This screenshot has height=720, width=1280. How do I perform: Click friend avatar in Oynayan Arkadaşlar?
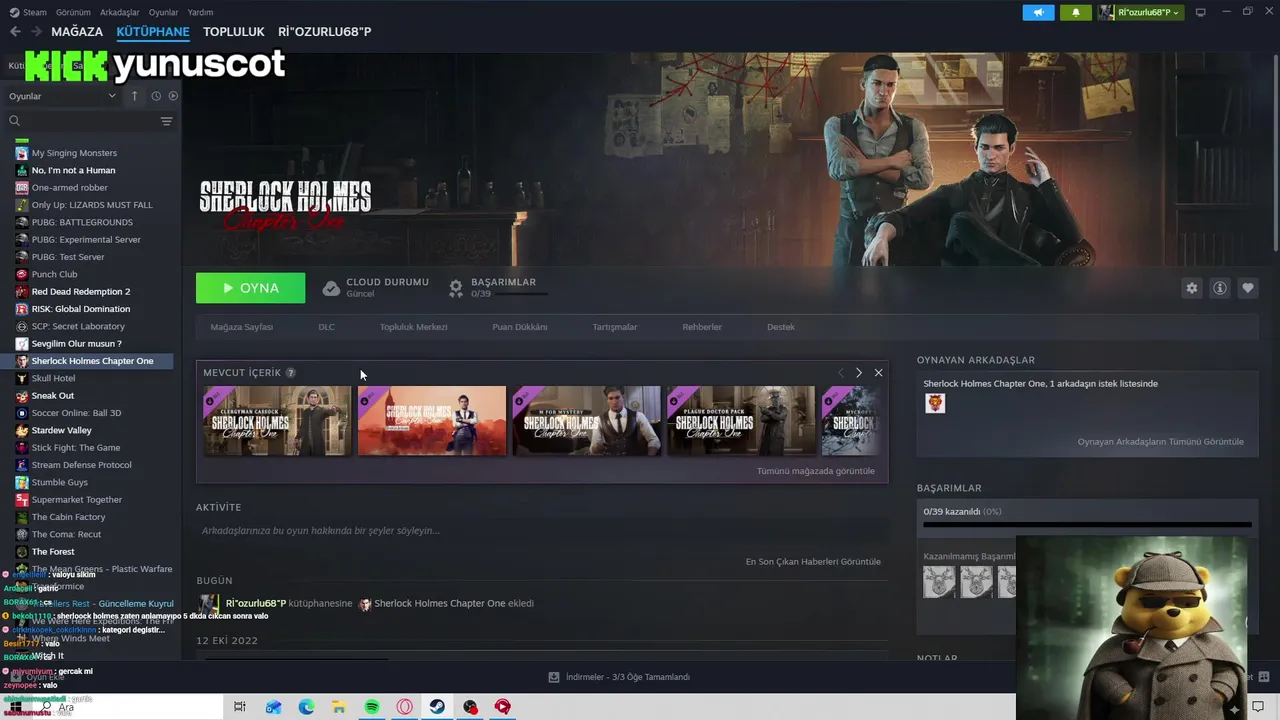coord(935,403)
